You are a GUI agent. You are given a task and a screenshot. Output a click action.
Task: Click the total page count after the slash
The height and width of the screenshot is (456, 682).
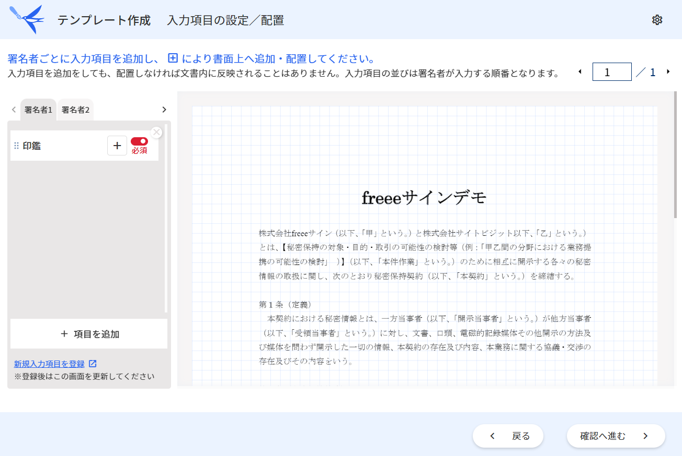tap(652, 72)
